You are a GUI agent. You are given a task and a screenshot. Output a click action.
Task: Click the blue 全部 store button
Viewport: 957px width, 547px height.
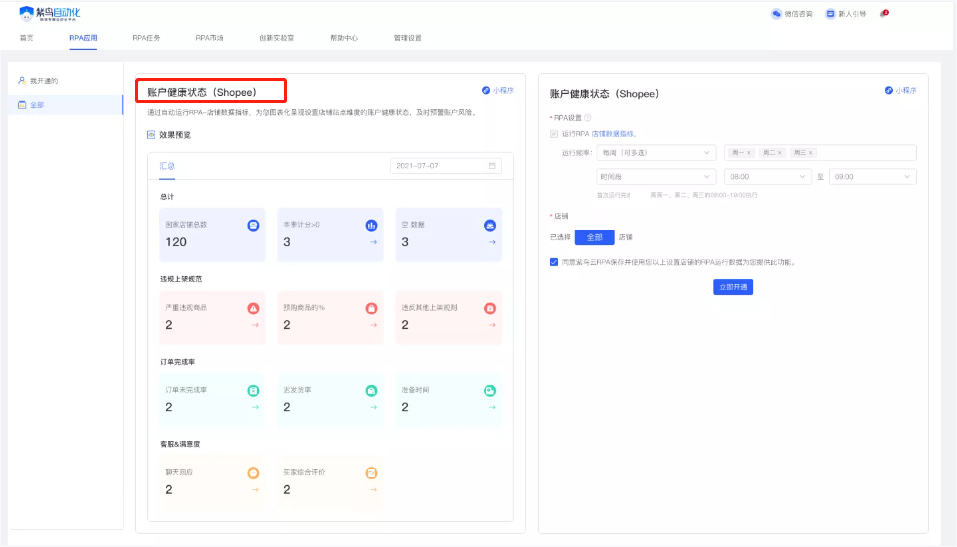(594, 237)
